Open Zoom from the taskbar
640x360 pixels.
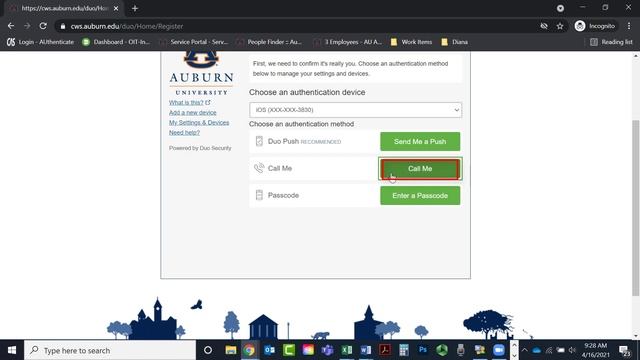tap(499, 350)
